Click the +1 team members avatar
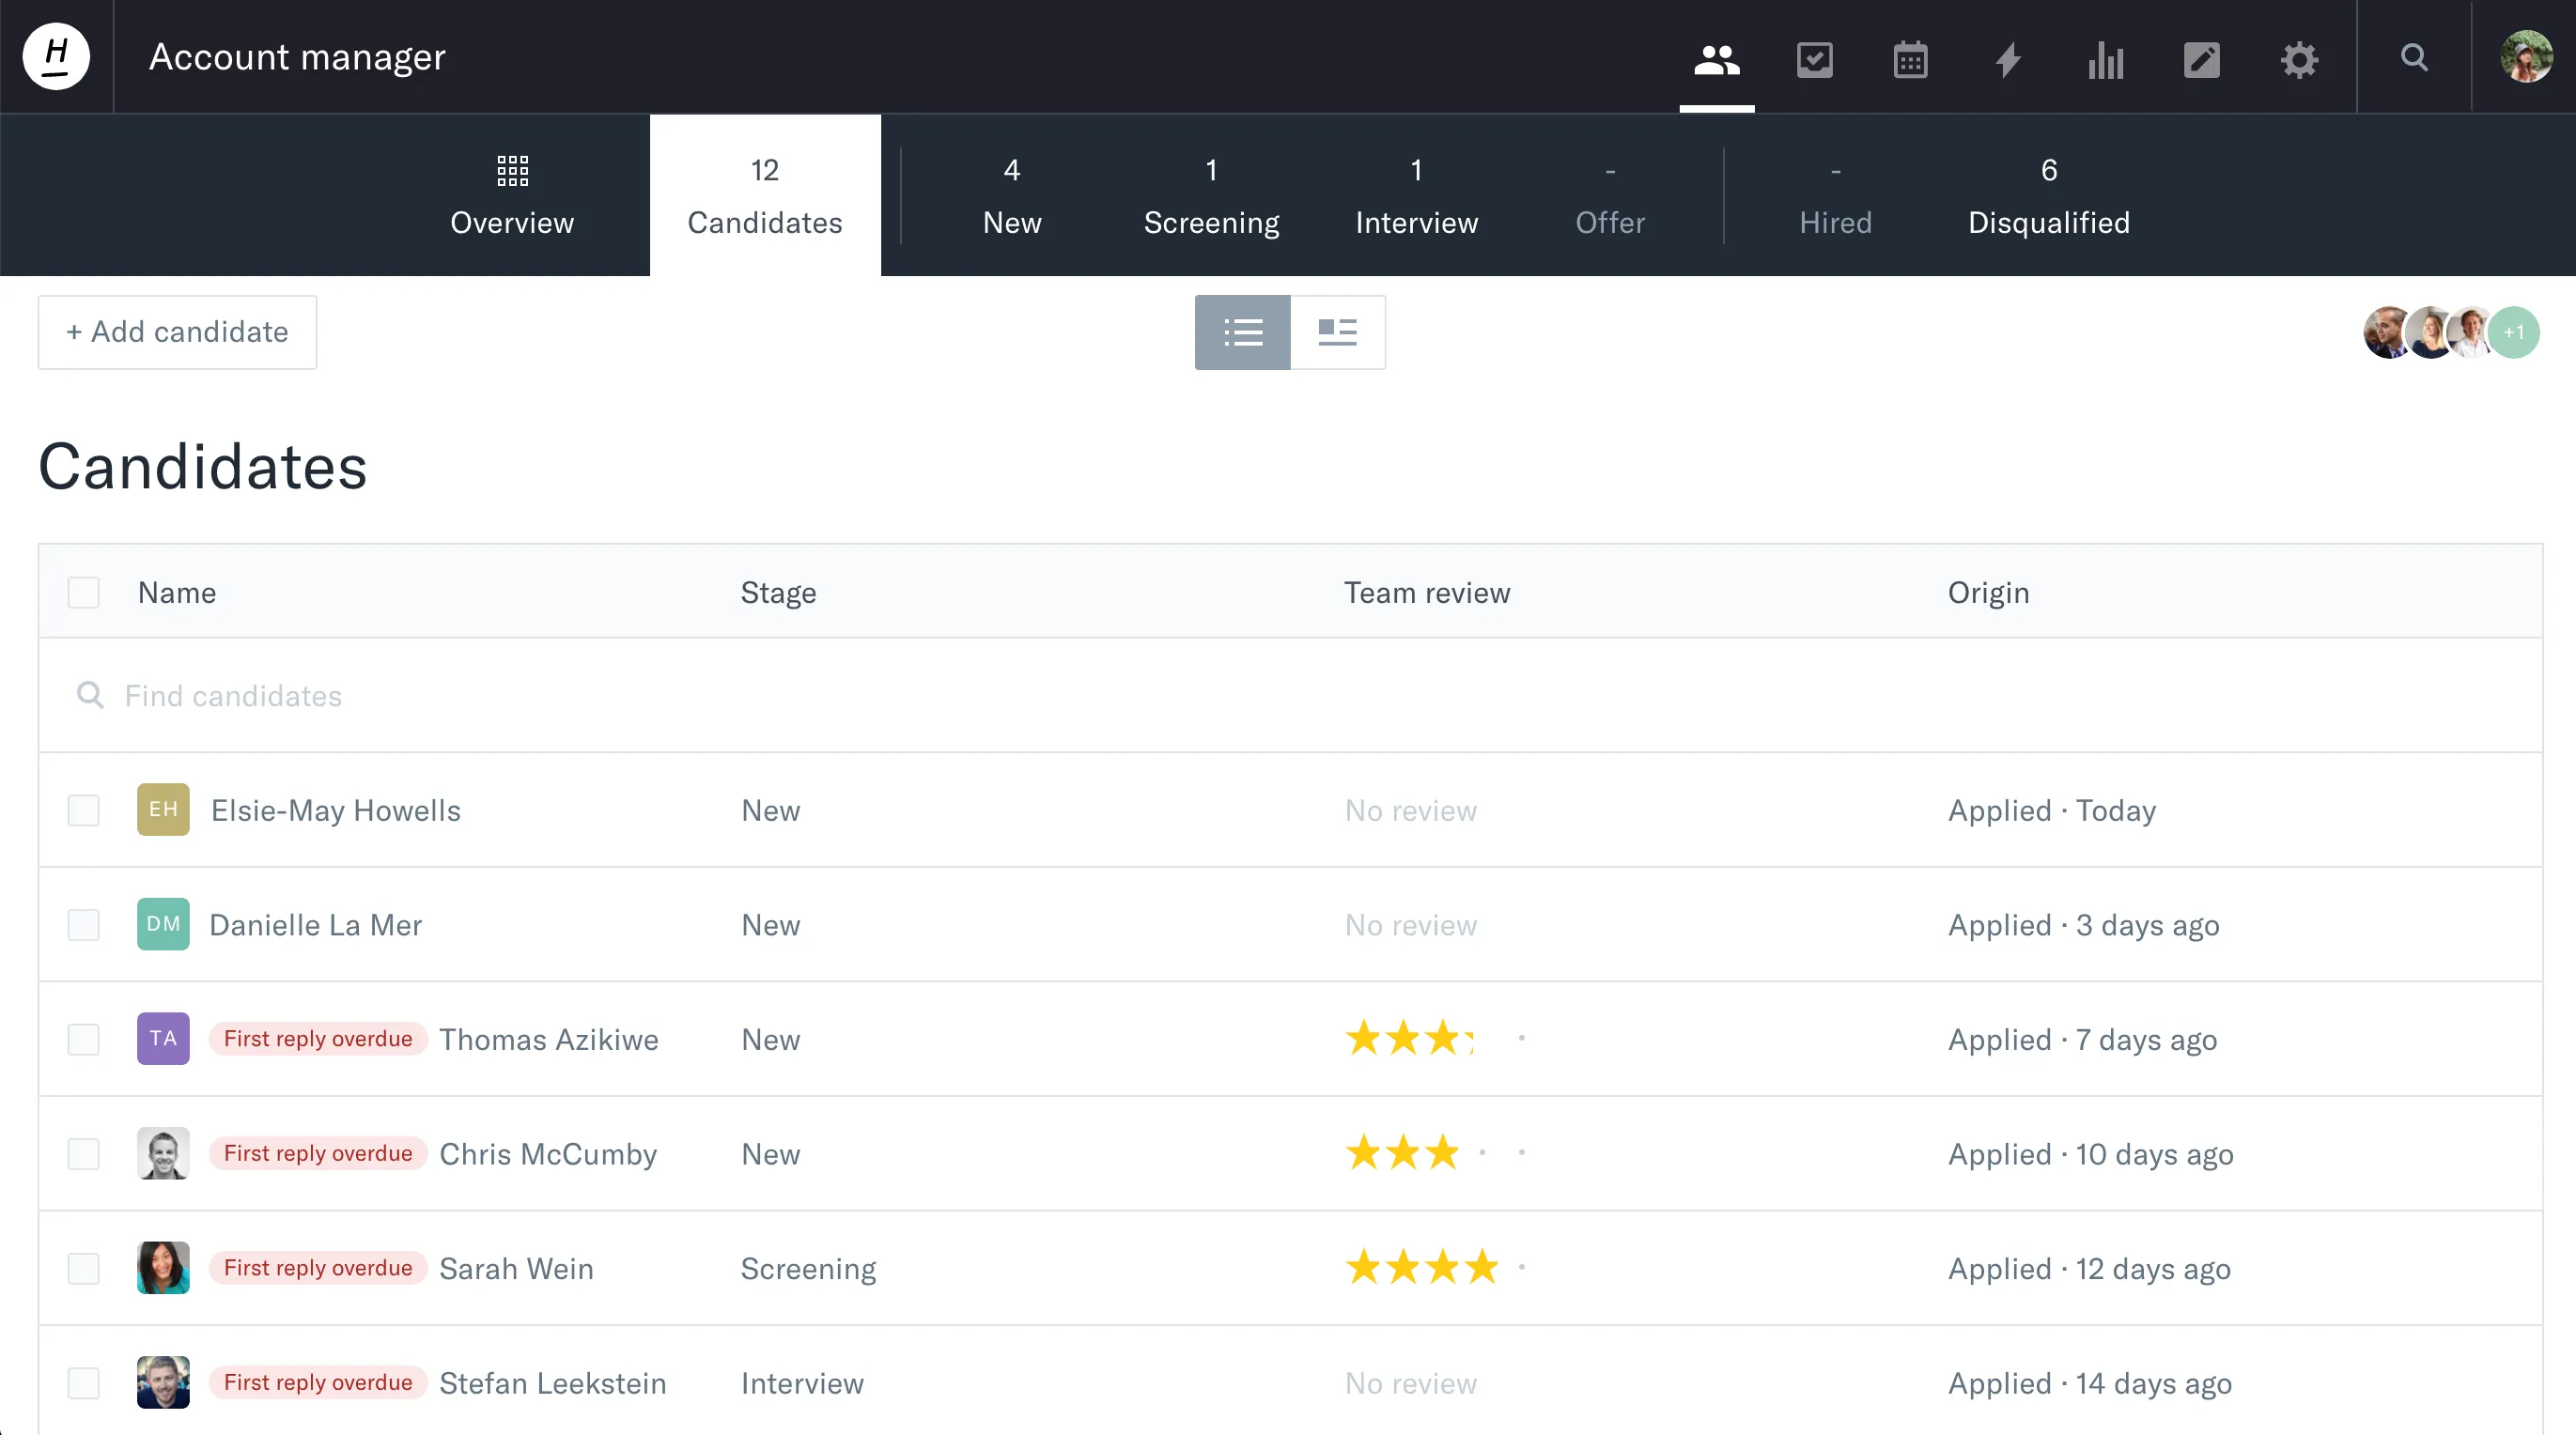 [2513, 332]
